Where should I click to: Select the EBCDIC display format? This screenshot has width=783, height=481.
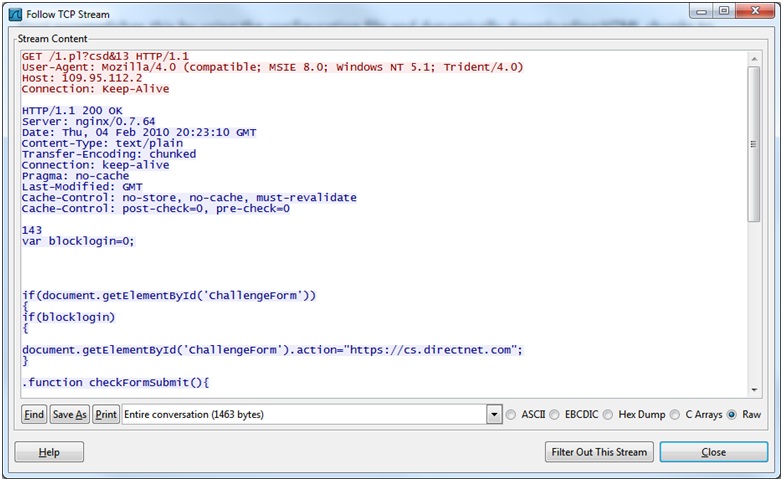[x=554, y=415]
